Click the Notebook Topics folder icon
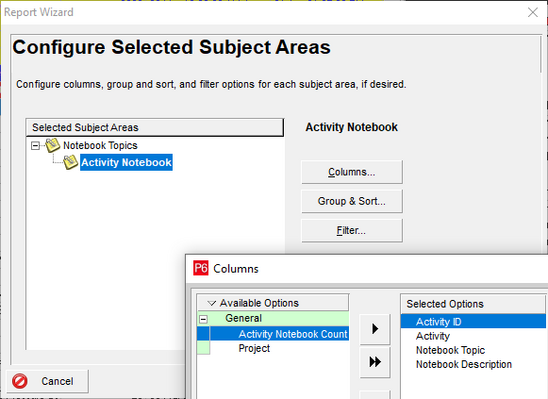Viewport: 548px width, 399px height. (x=53, y=145)
